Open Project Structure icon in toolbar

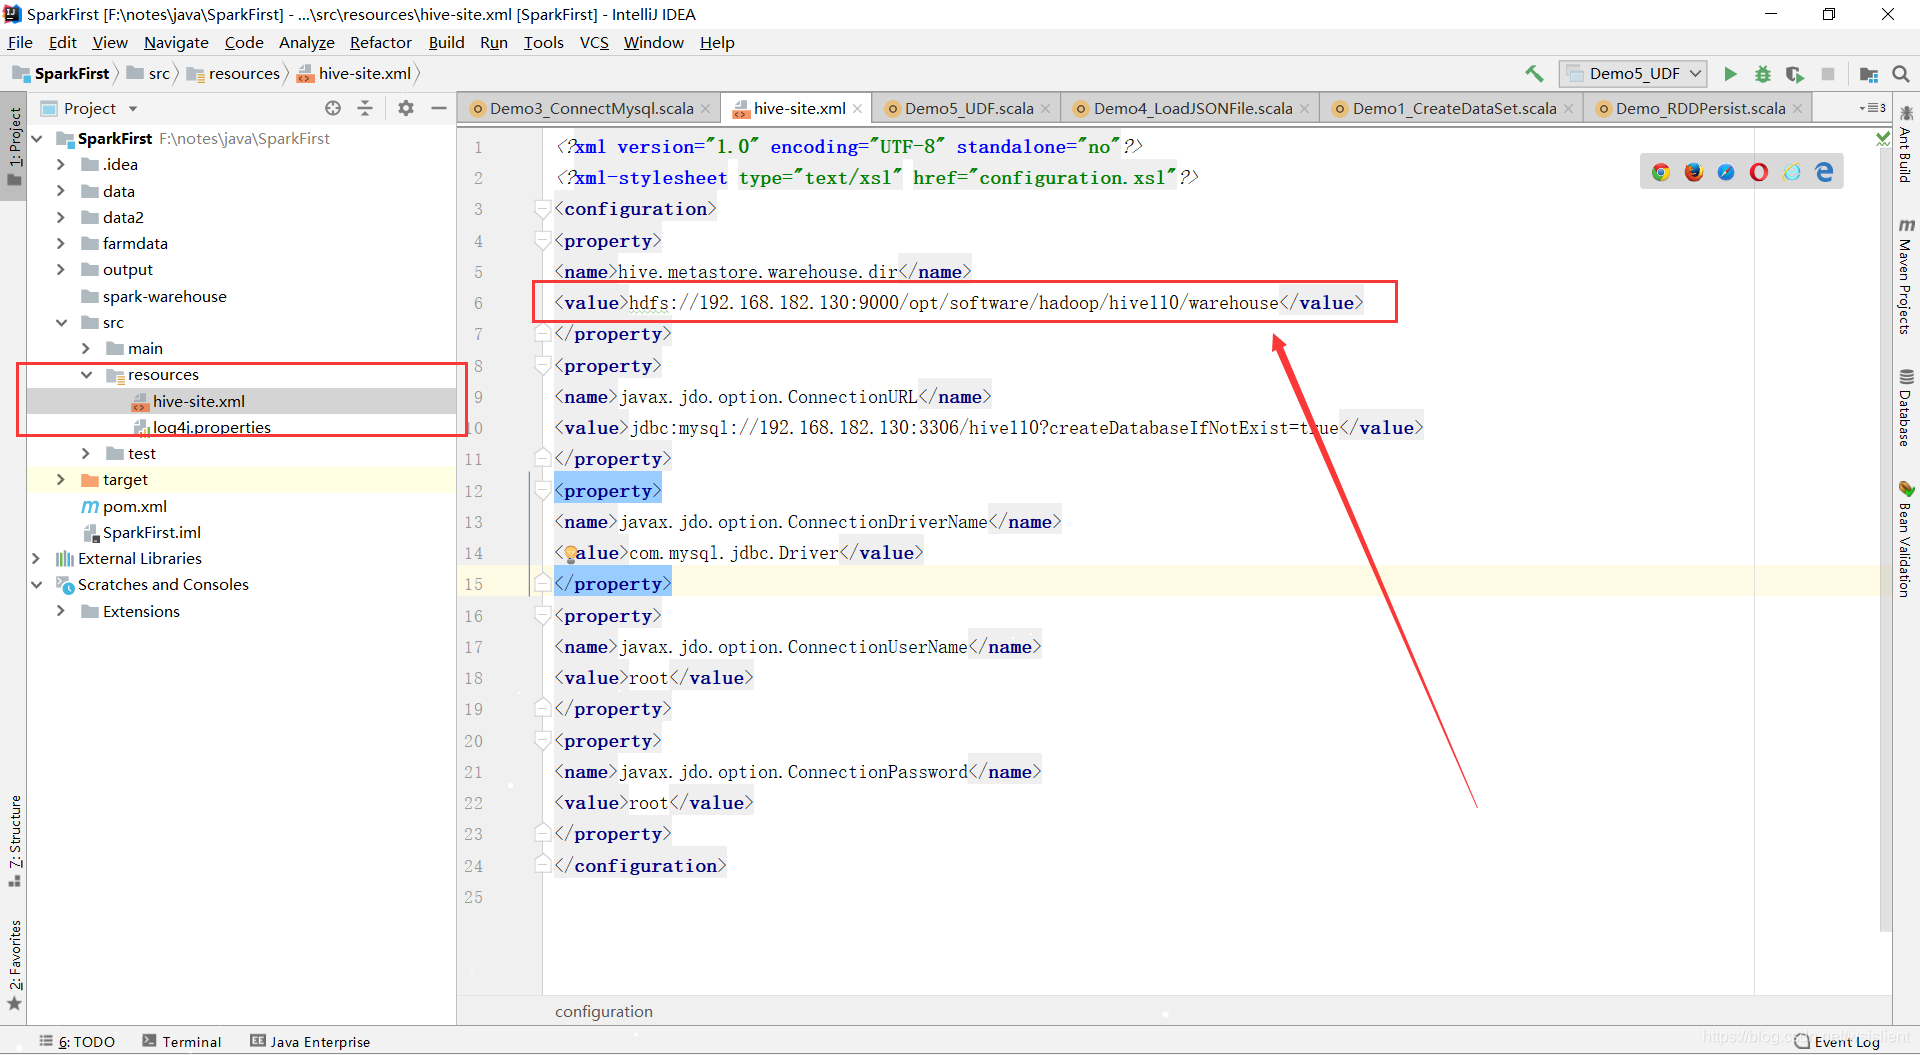point(1868,74)
